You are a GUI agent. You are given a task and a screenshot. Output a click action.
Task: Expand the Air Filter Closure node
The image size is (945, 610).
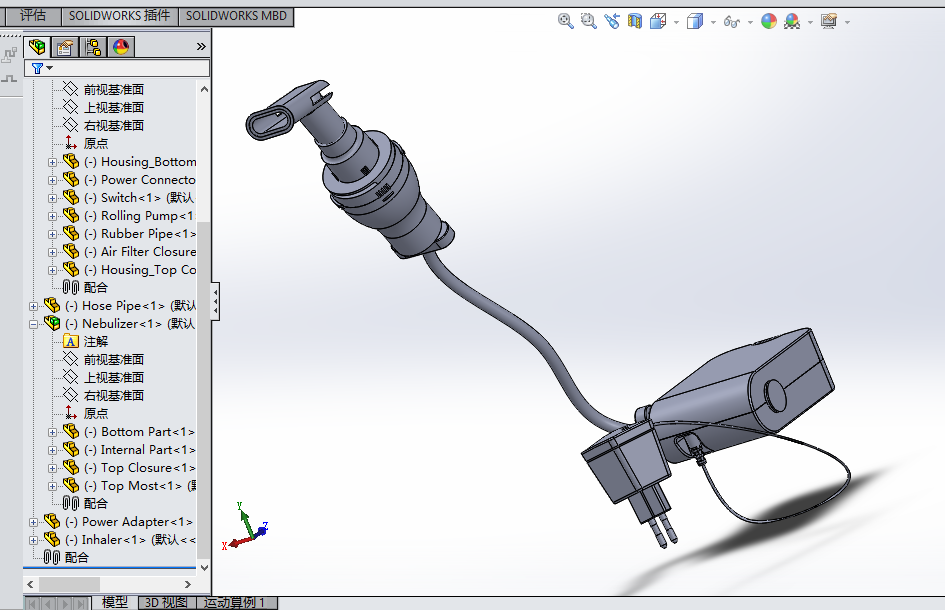(x=52, y=253)
